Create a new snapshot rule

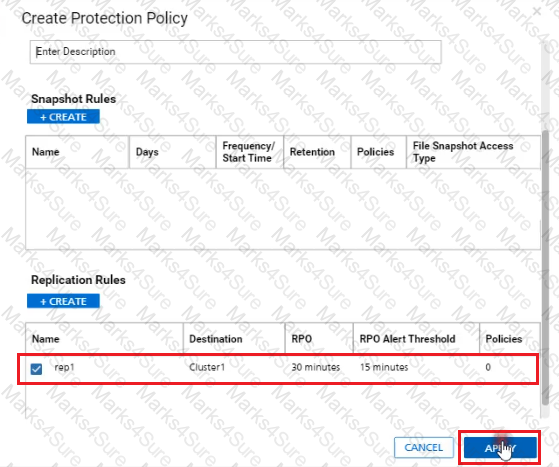click(x=63, y=117)
